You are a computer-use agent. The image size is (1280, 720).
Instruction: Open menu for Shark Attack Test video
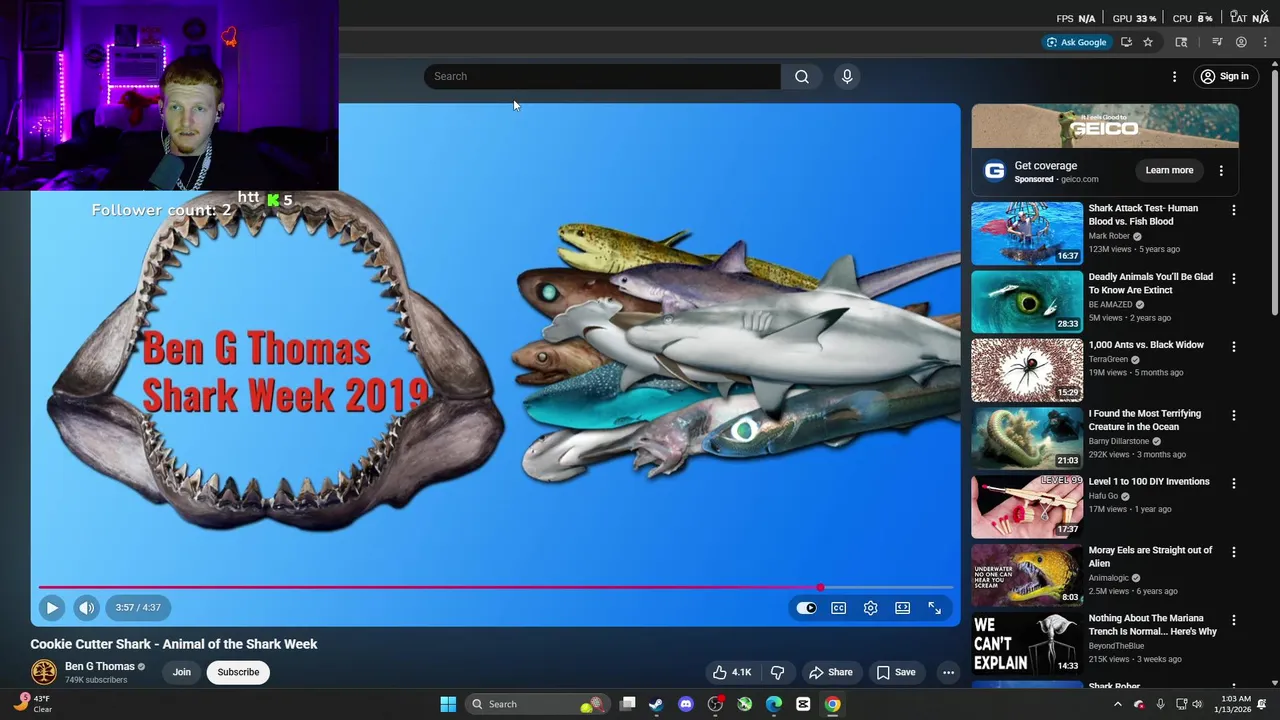pos(1233,210)
